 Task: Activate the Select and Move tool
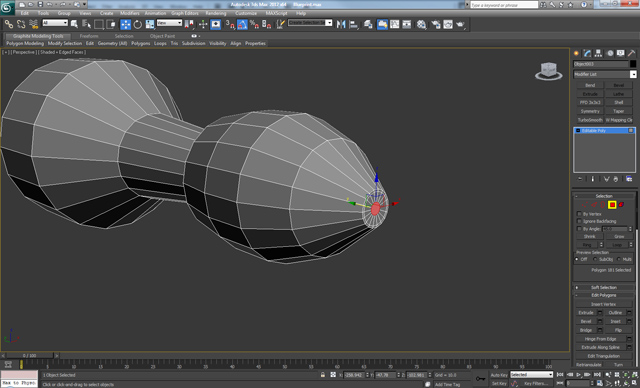[125, 24]
